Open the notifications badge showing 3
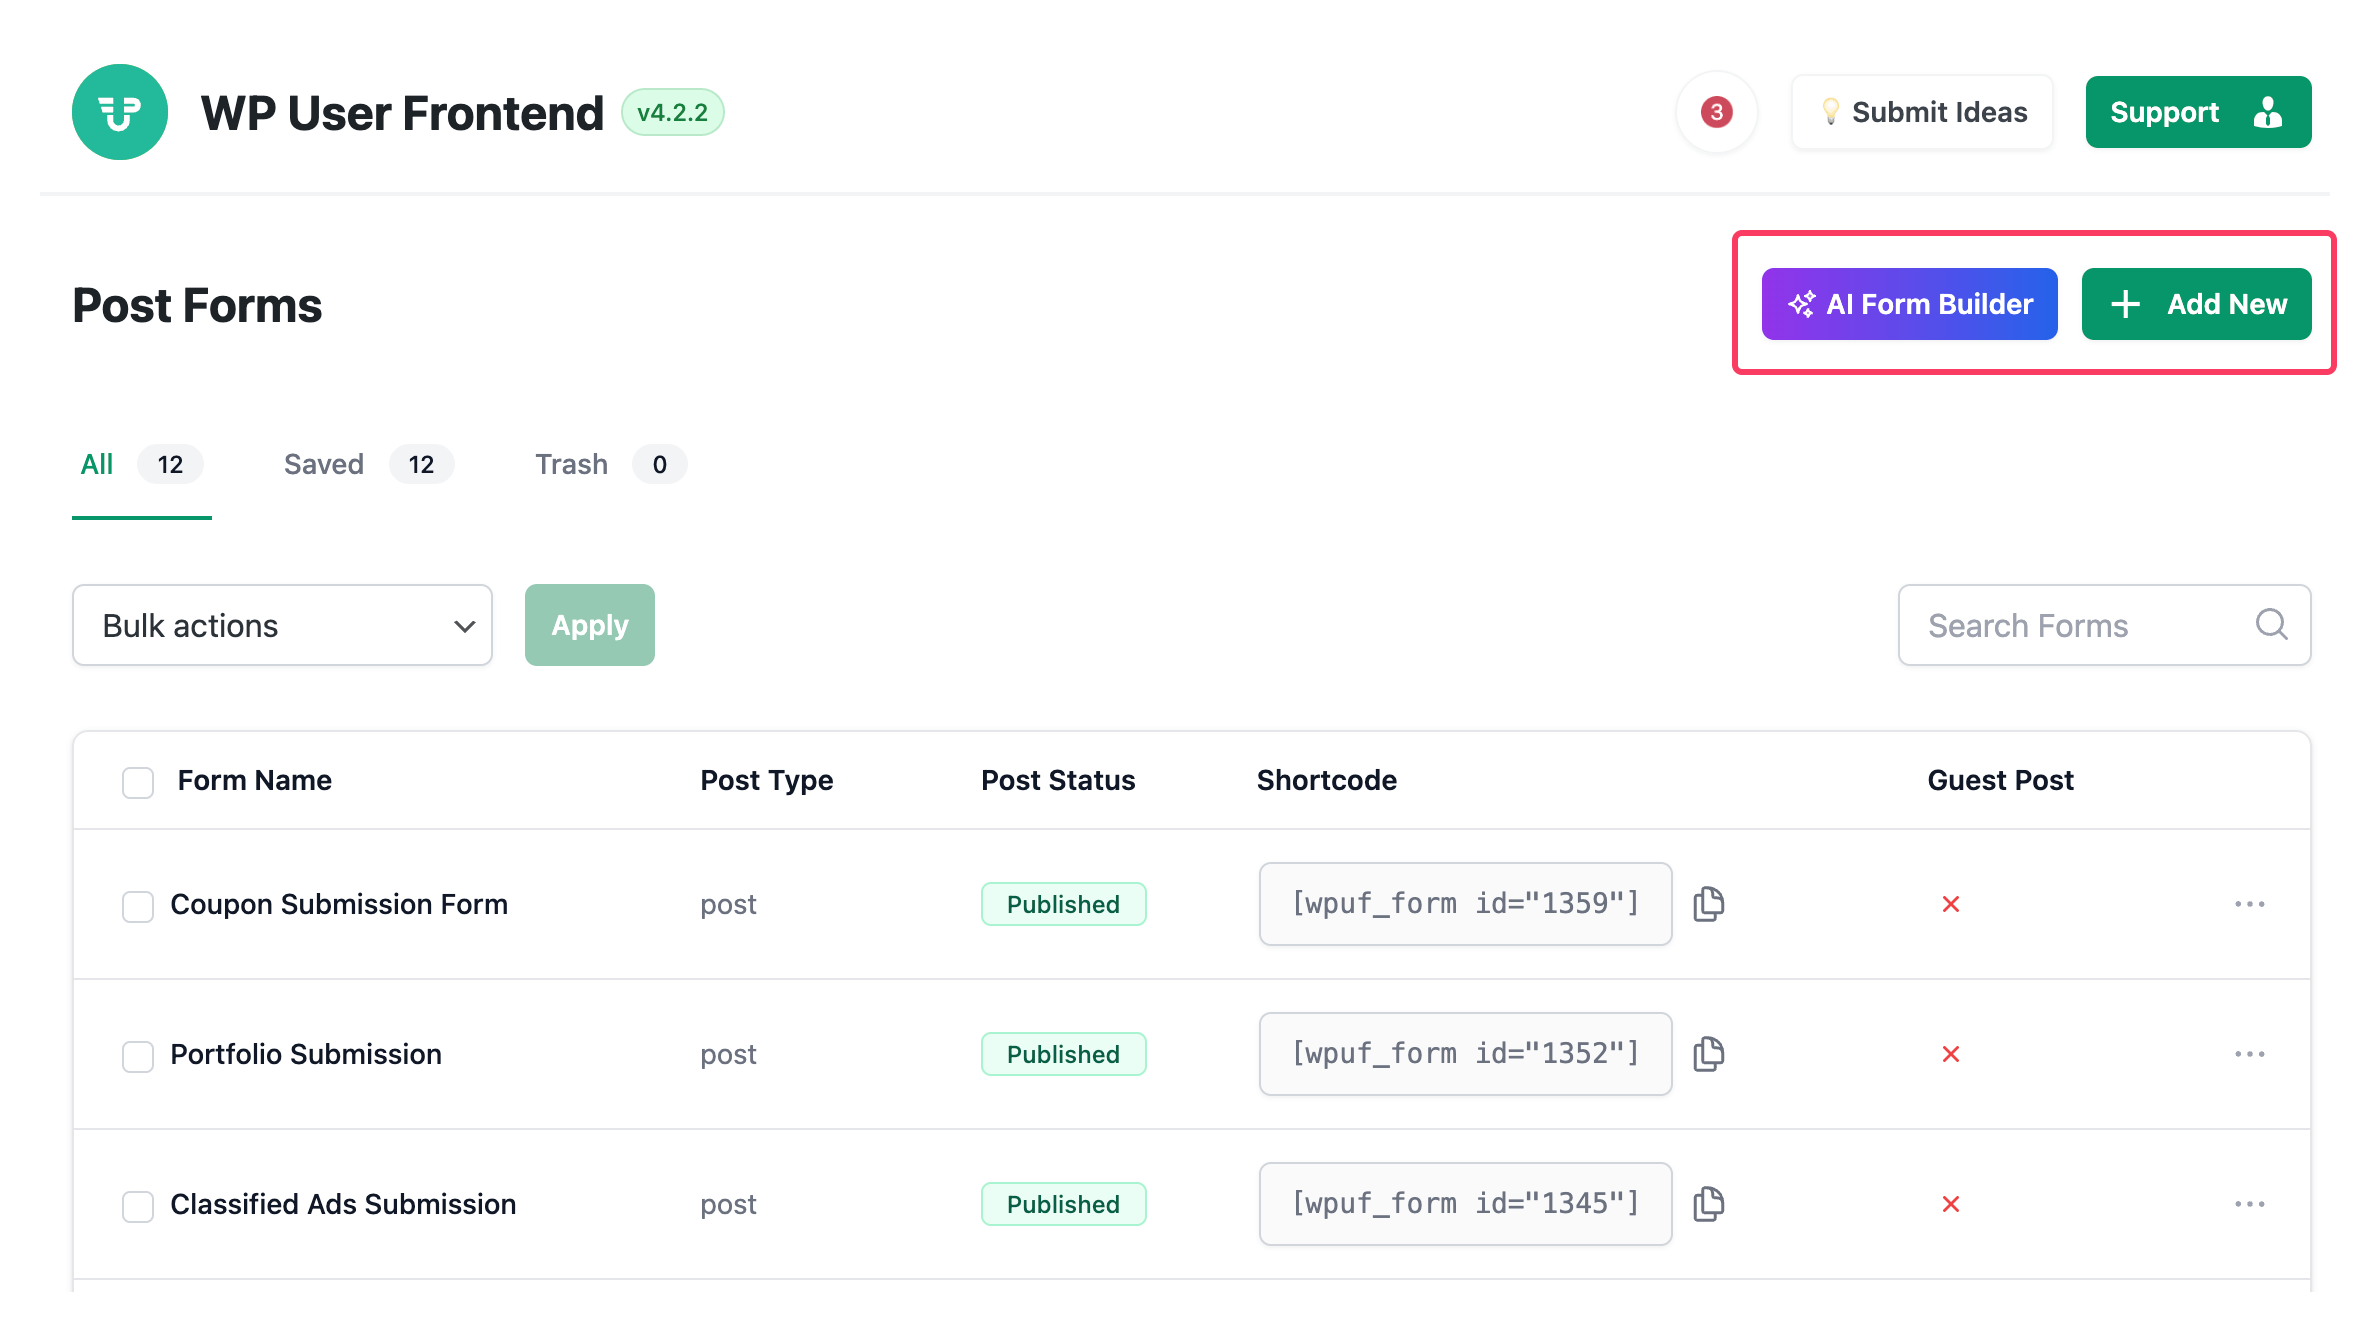Viewport: 2374px width, 1332px height. [x=1717, y=112]
